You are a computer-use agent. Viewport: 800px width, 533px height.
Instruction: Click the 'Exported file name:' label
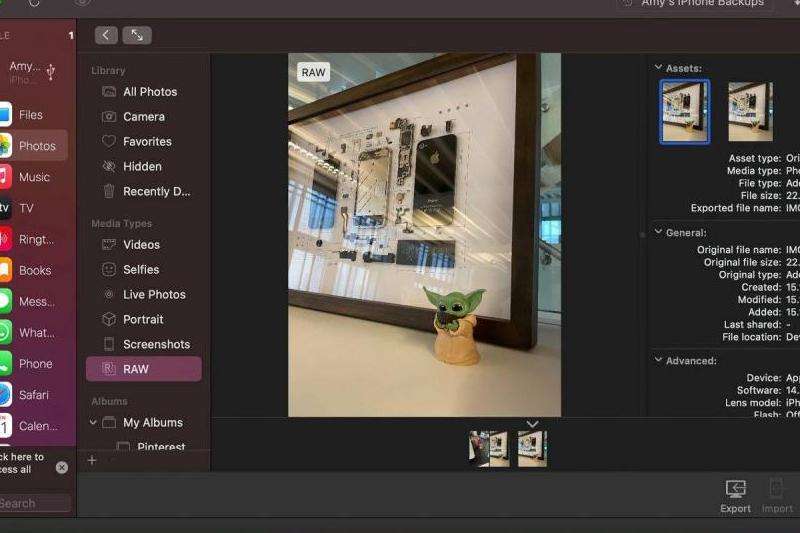coord(736,208)
